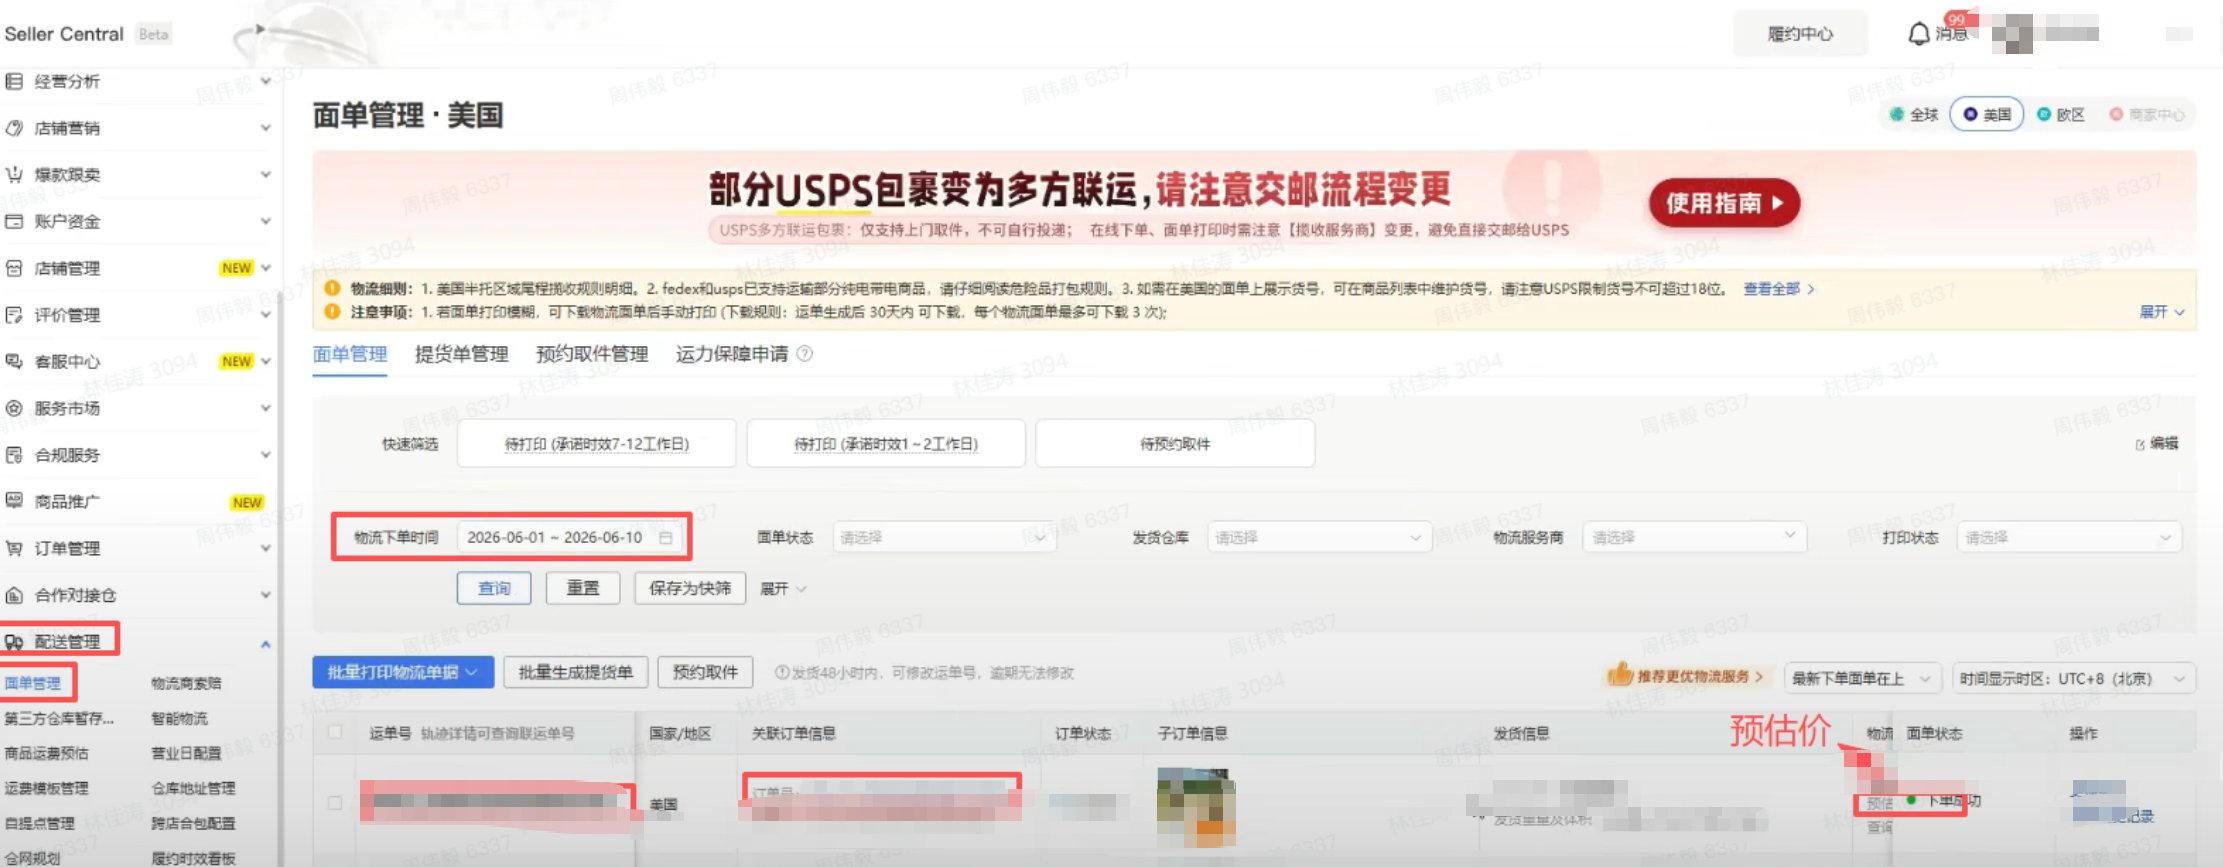Open the 物流服务商 dropdown
This screenshot has height=867, width=2223.
pos(1695,538)
